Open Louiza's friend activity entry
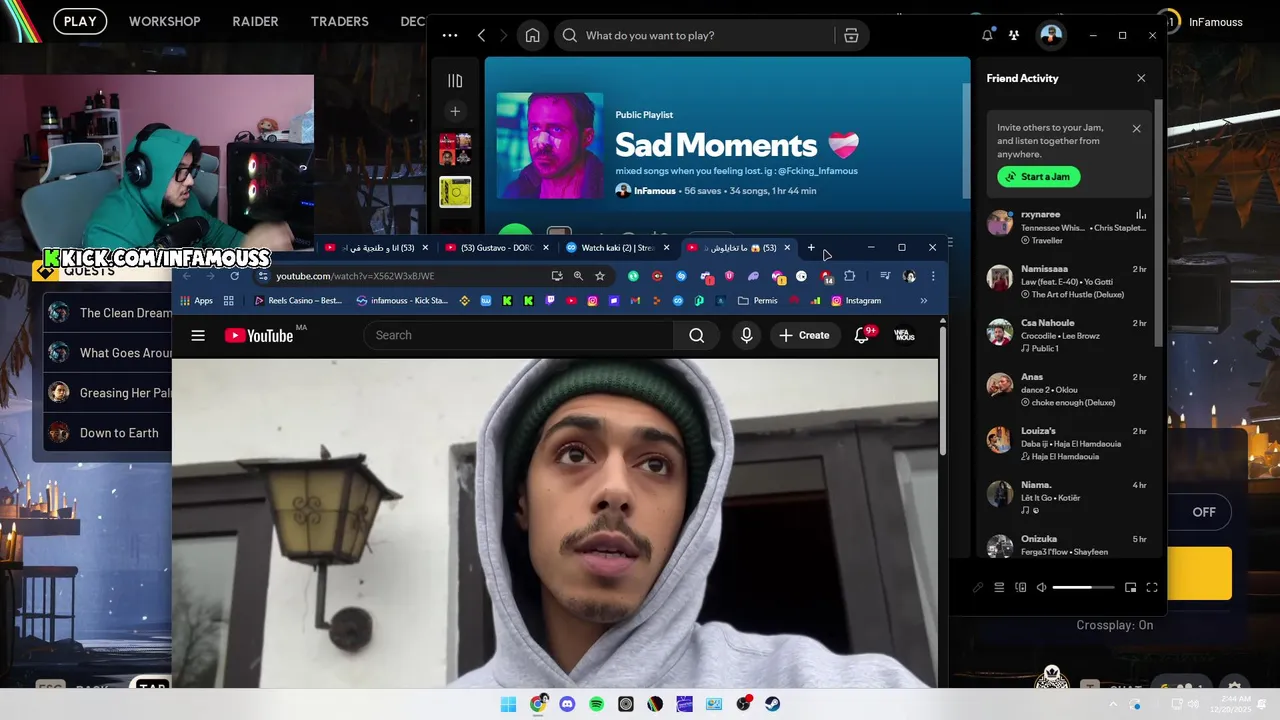The width and height of the screenshot is (1280, 720). [x=1067, y=443]
